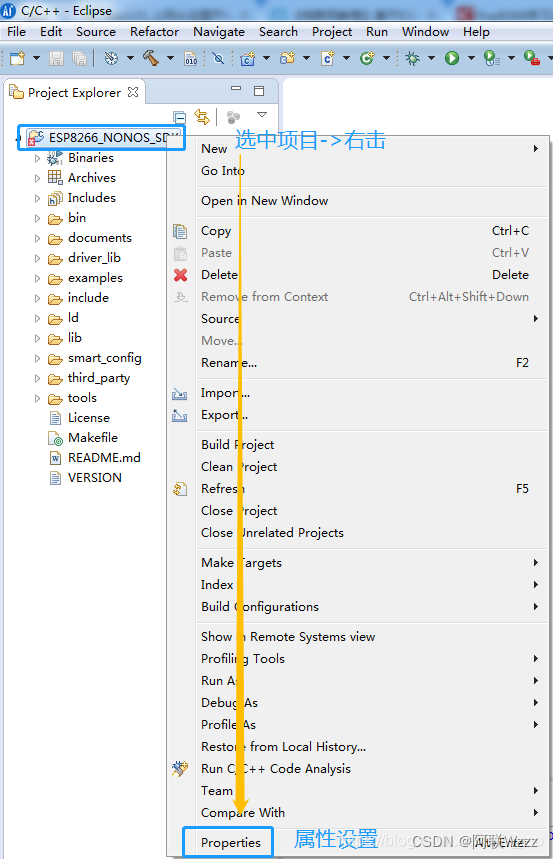Click the Debug bug icon
The image size is (553, 859).
click(x=412, y=58)
